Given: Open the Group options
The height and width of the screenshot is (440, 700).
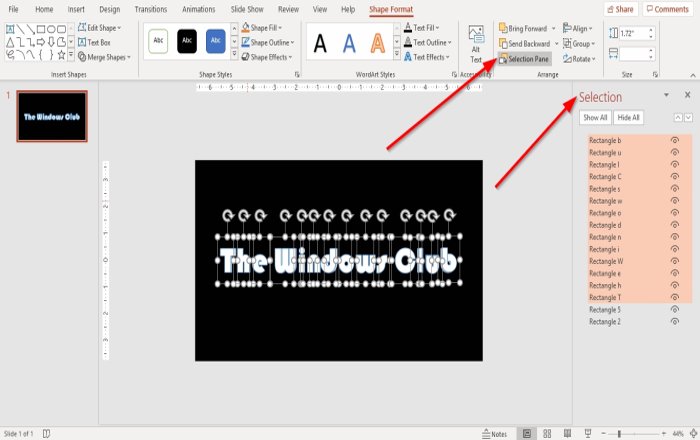Looking at the screenshot, I should [579, 44].
